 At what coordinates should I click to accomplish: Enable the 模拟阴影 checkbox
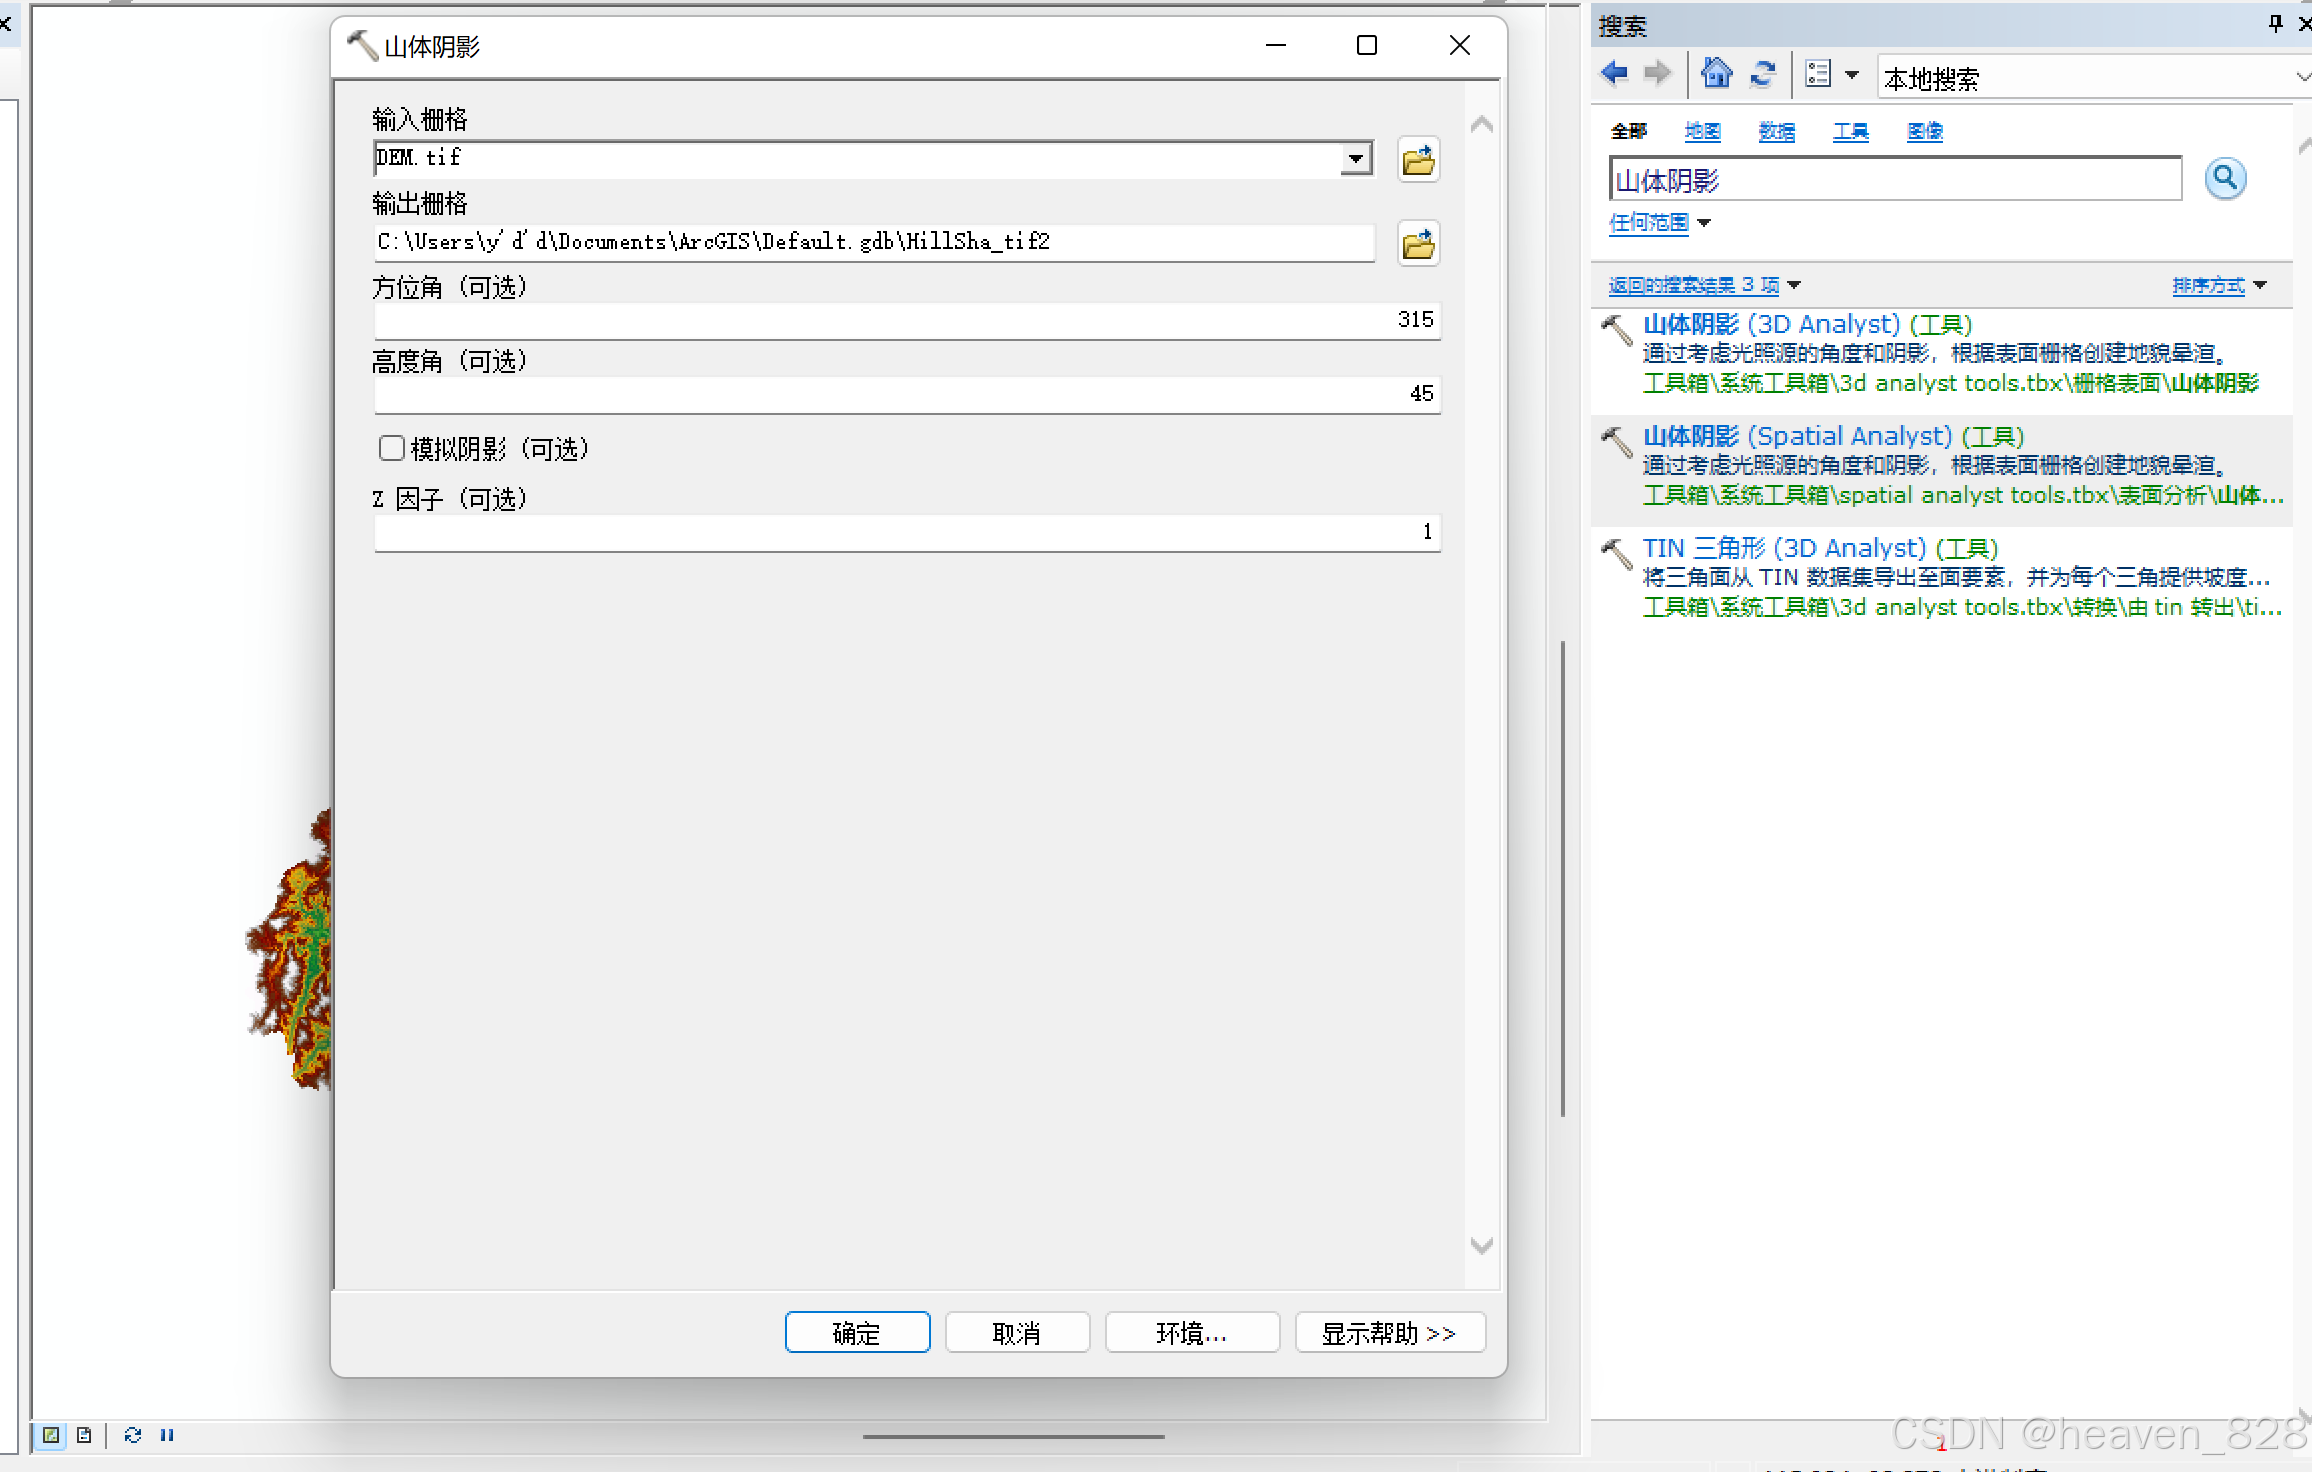(x=392, y=448)
